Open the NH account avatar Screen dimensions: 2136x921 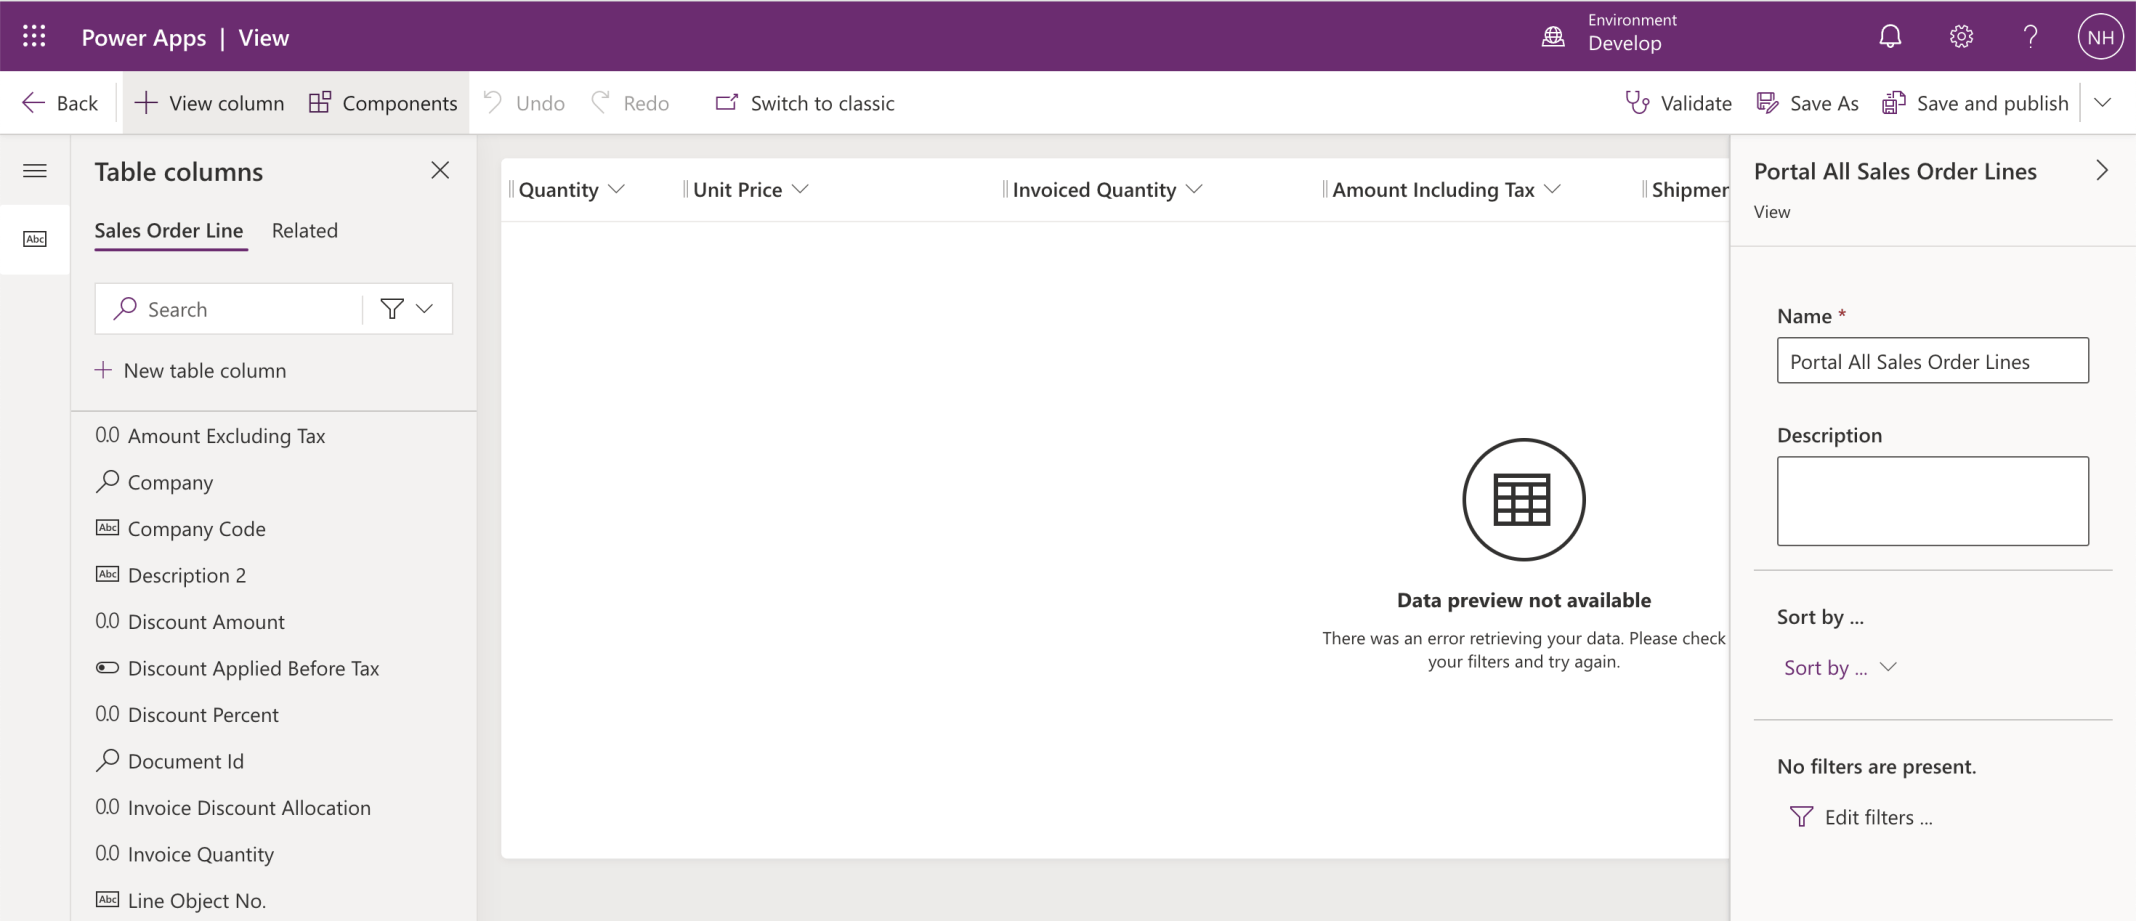pos(2099,37)
